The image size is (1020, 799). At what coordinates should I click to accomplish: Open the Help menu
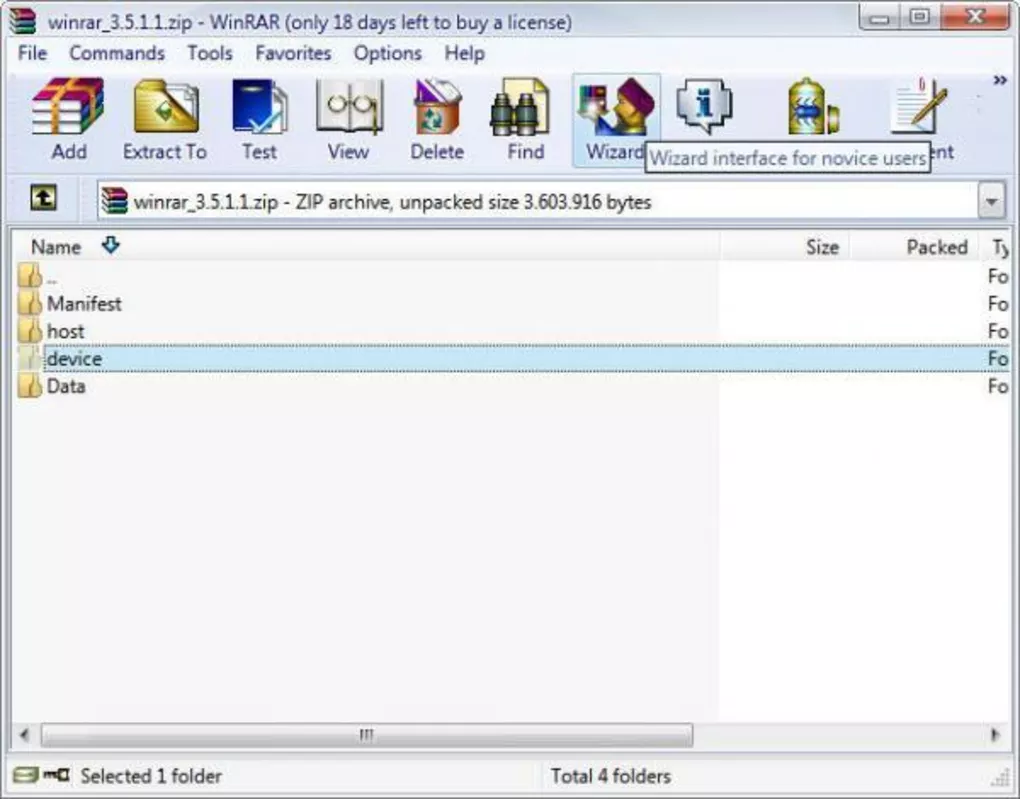point(464,53)
